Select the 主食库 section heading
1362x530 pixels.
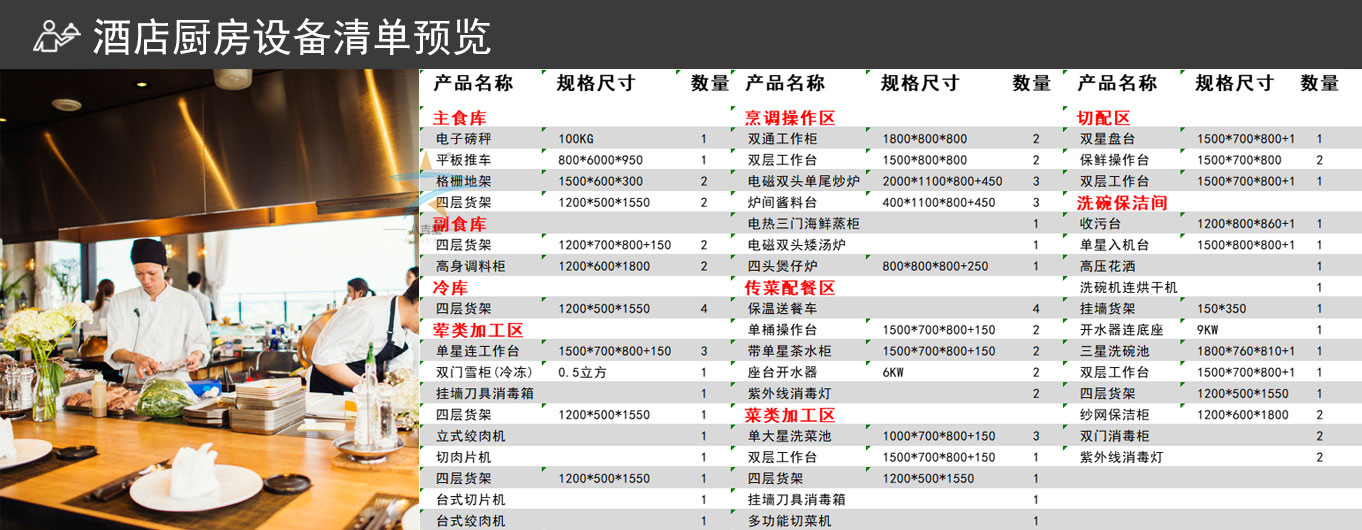(x=459, y=118)
